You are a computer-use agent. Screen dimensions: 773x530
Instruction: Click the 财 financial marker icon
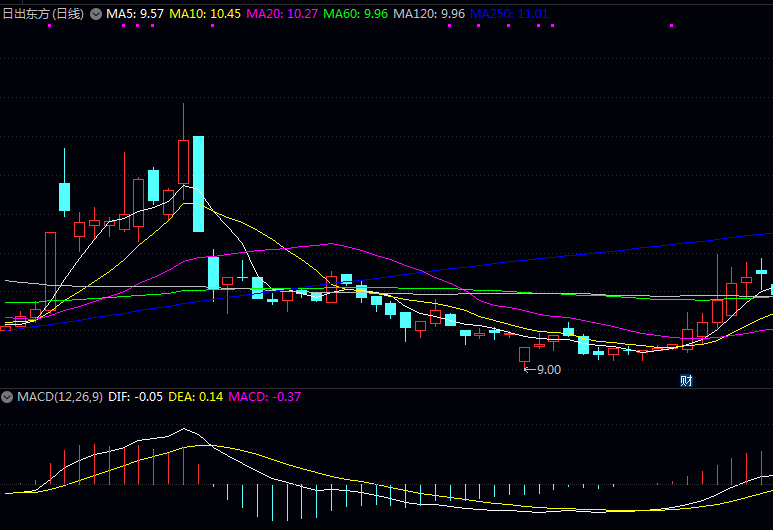coord(686,380)
